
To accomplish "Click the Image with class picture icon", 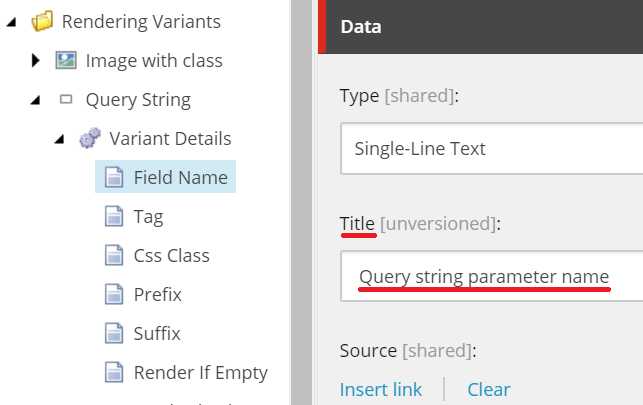I will (66, 60).
